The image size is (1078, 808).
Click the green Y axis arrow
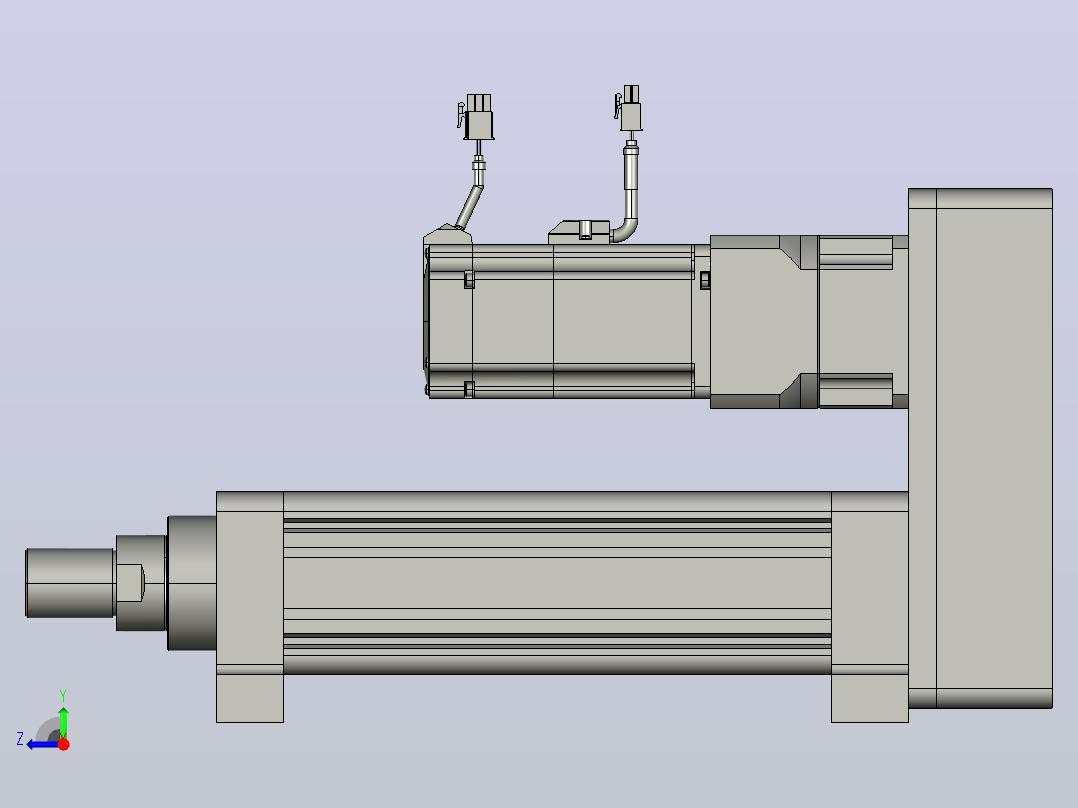[63, 722]
